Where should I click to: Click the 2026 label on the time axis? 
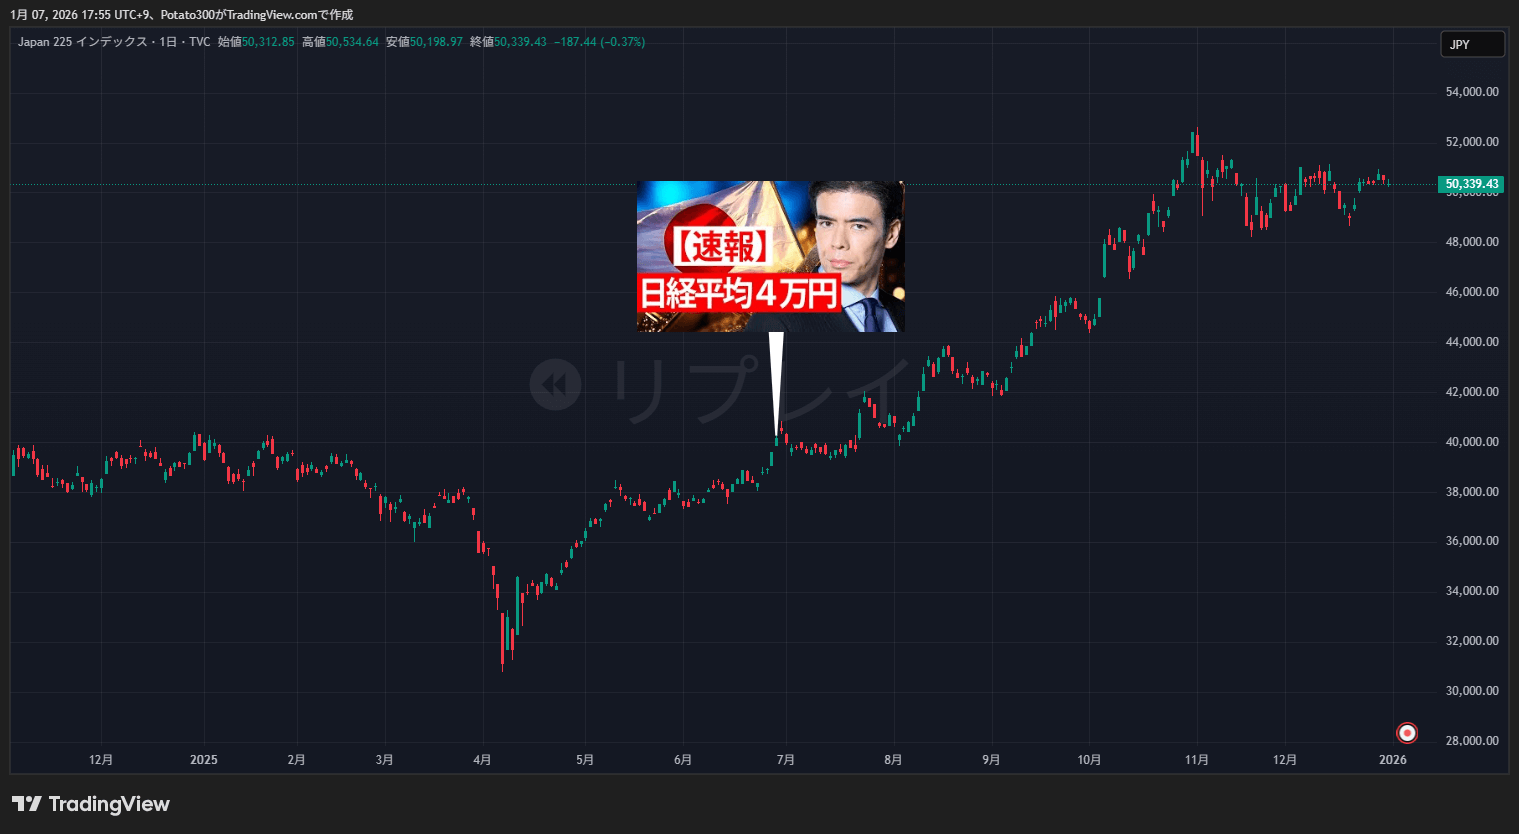point(1392,760)
